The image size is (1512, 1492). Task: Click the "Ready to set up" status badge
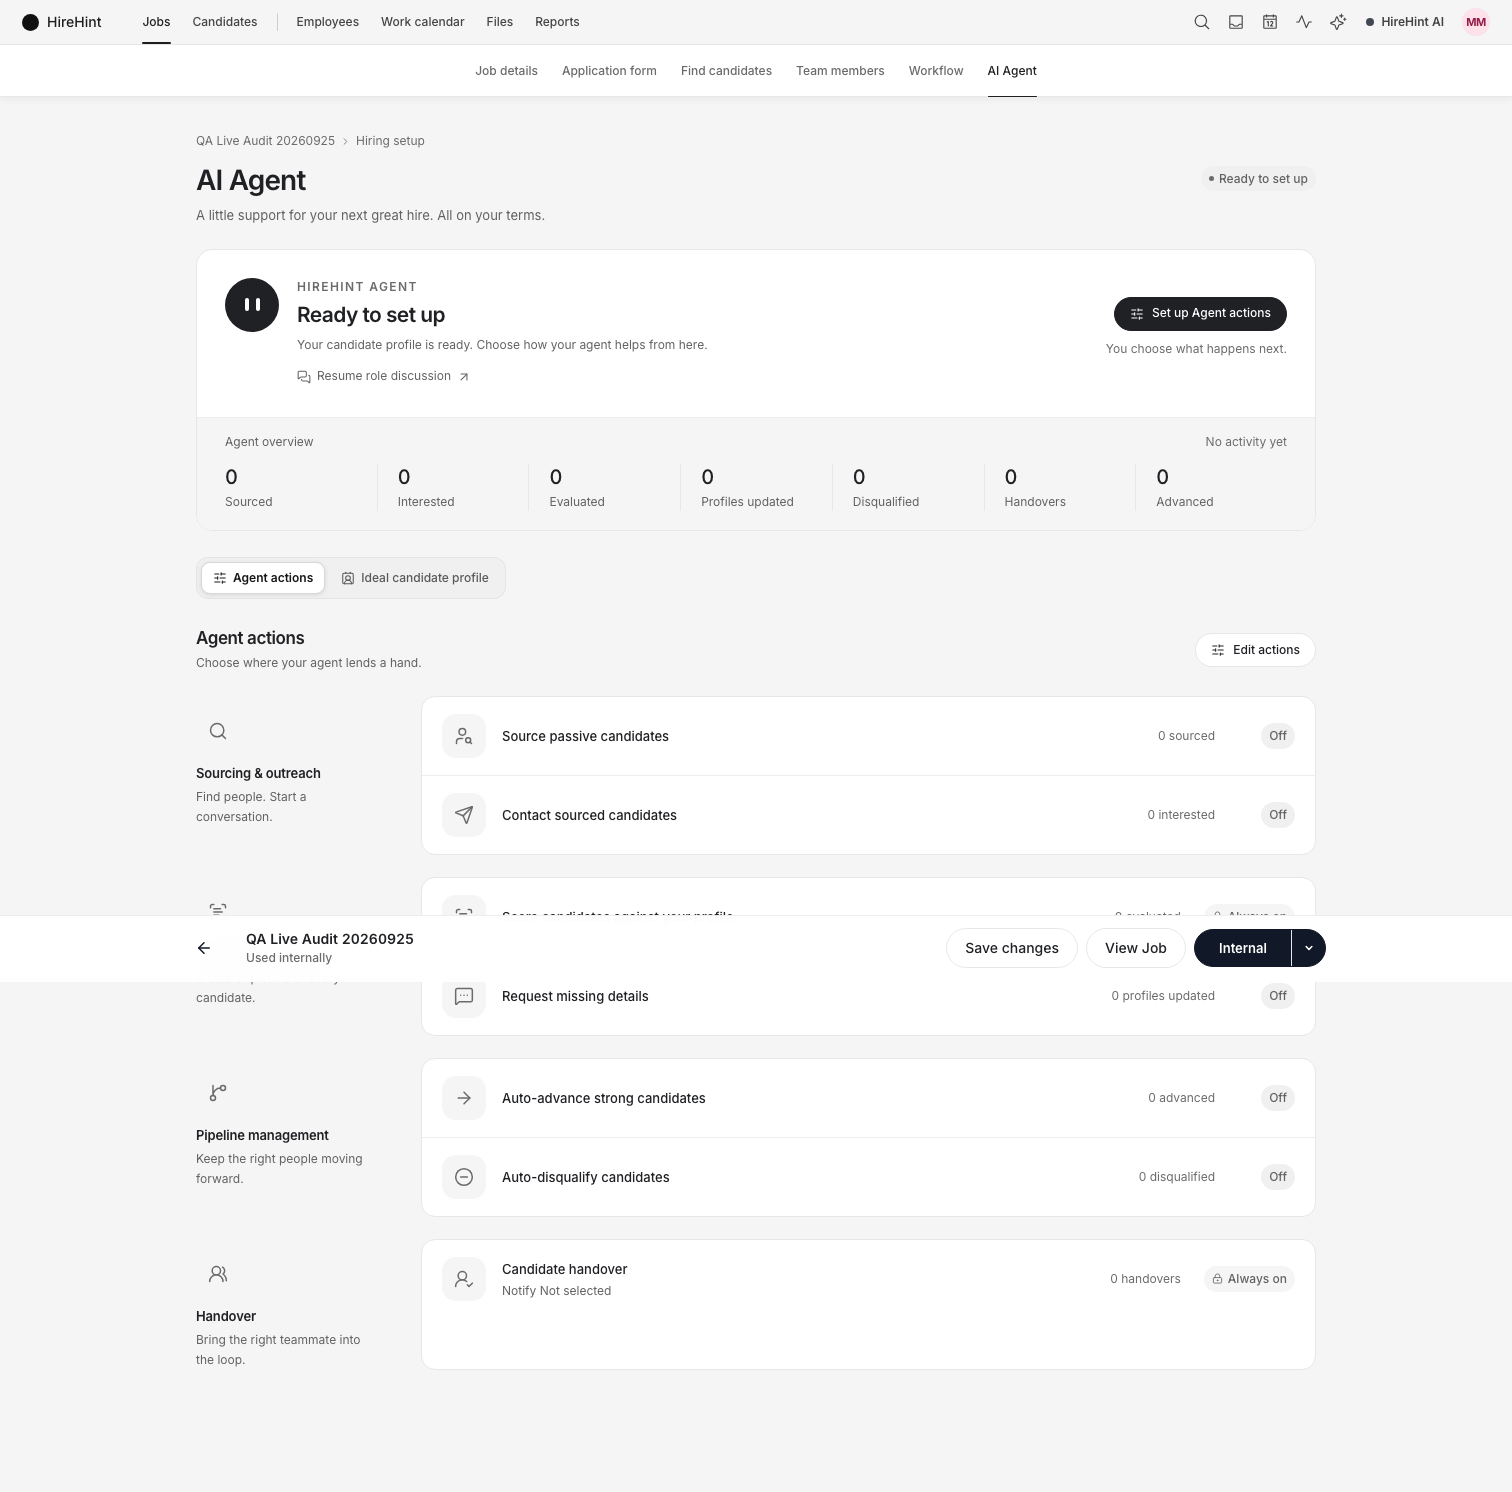[1258, 179]
